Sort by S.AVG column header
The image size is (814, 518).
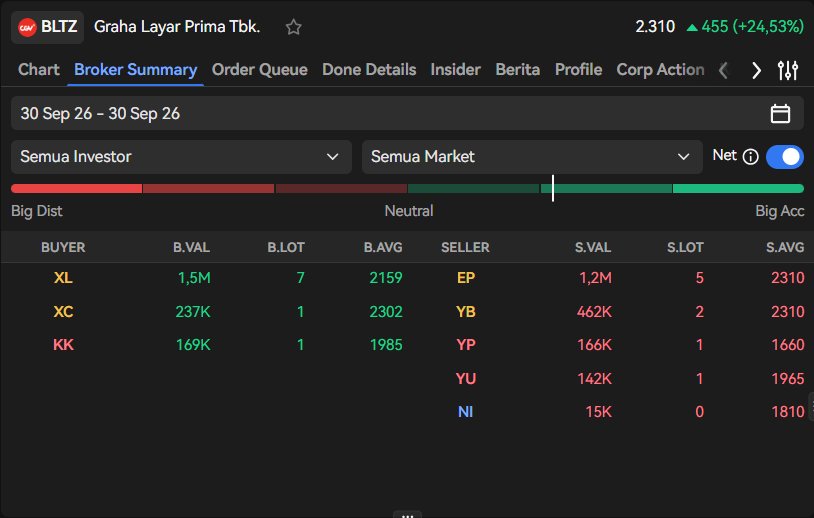pyautogui.click(x=785, y=248)
